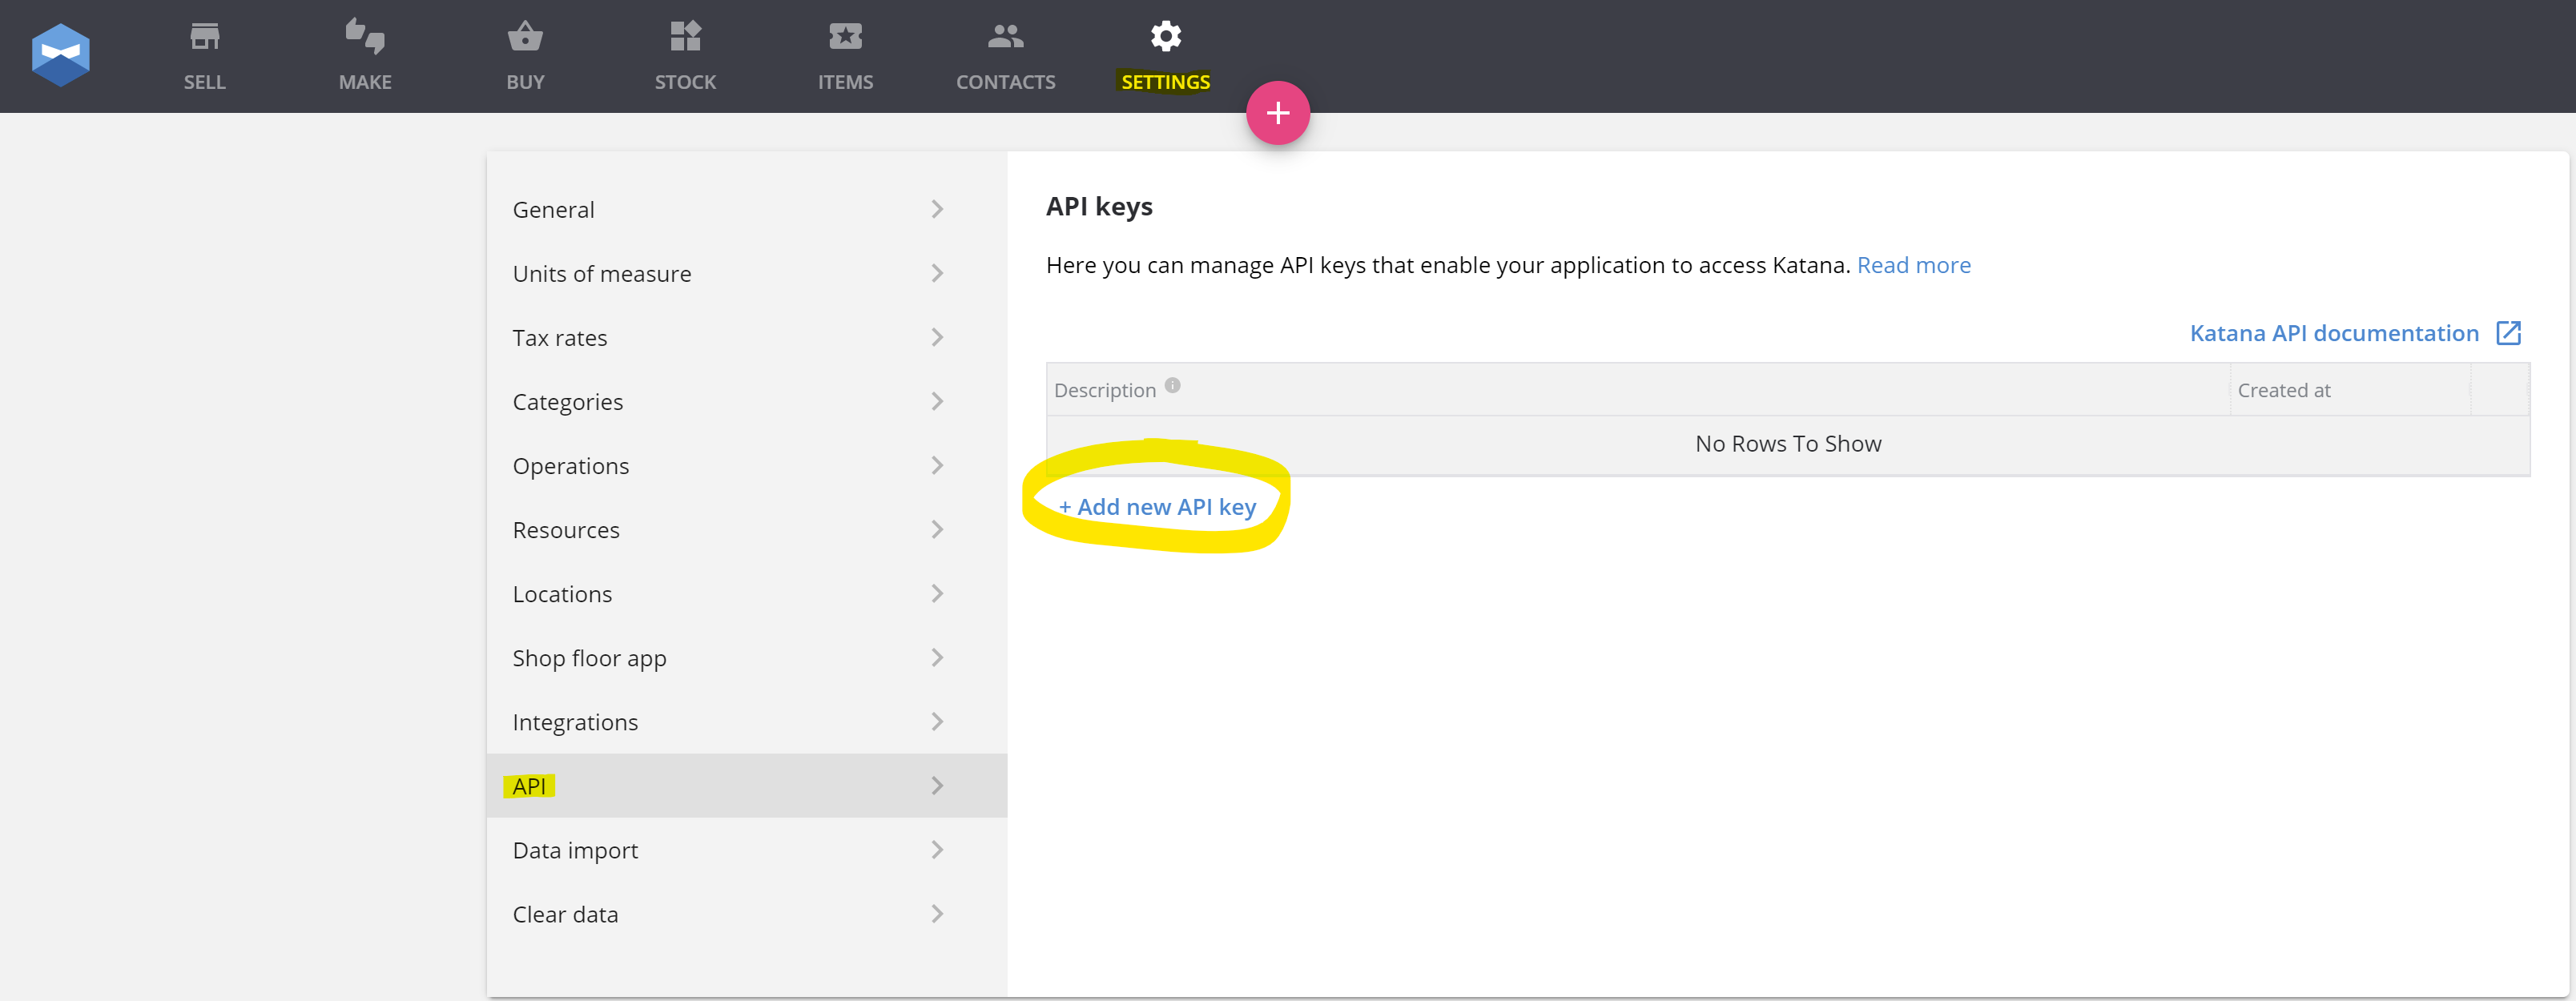
Task: Click the API keys heading
Action: [1099, 207]
